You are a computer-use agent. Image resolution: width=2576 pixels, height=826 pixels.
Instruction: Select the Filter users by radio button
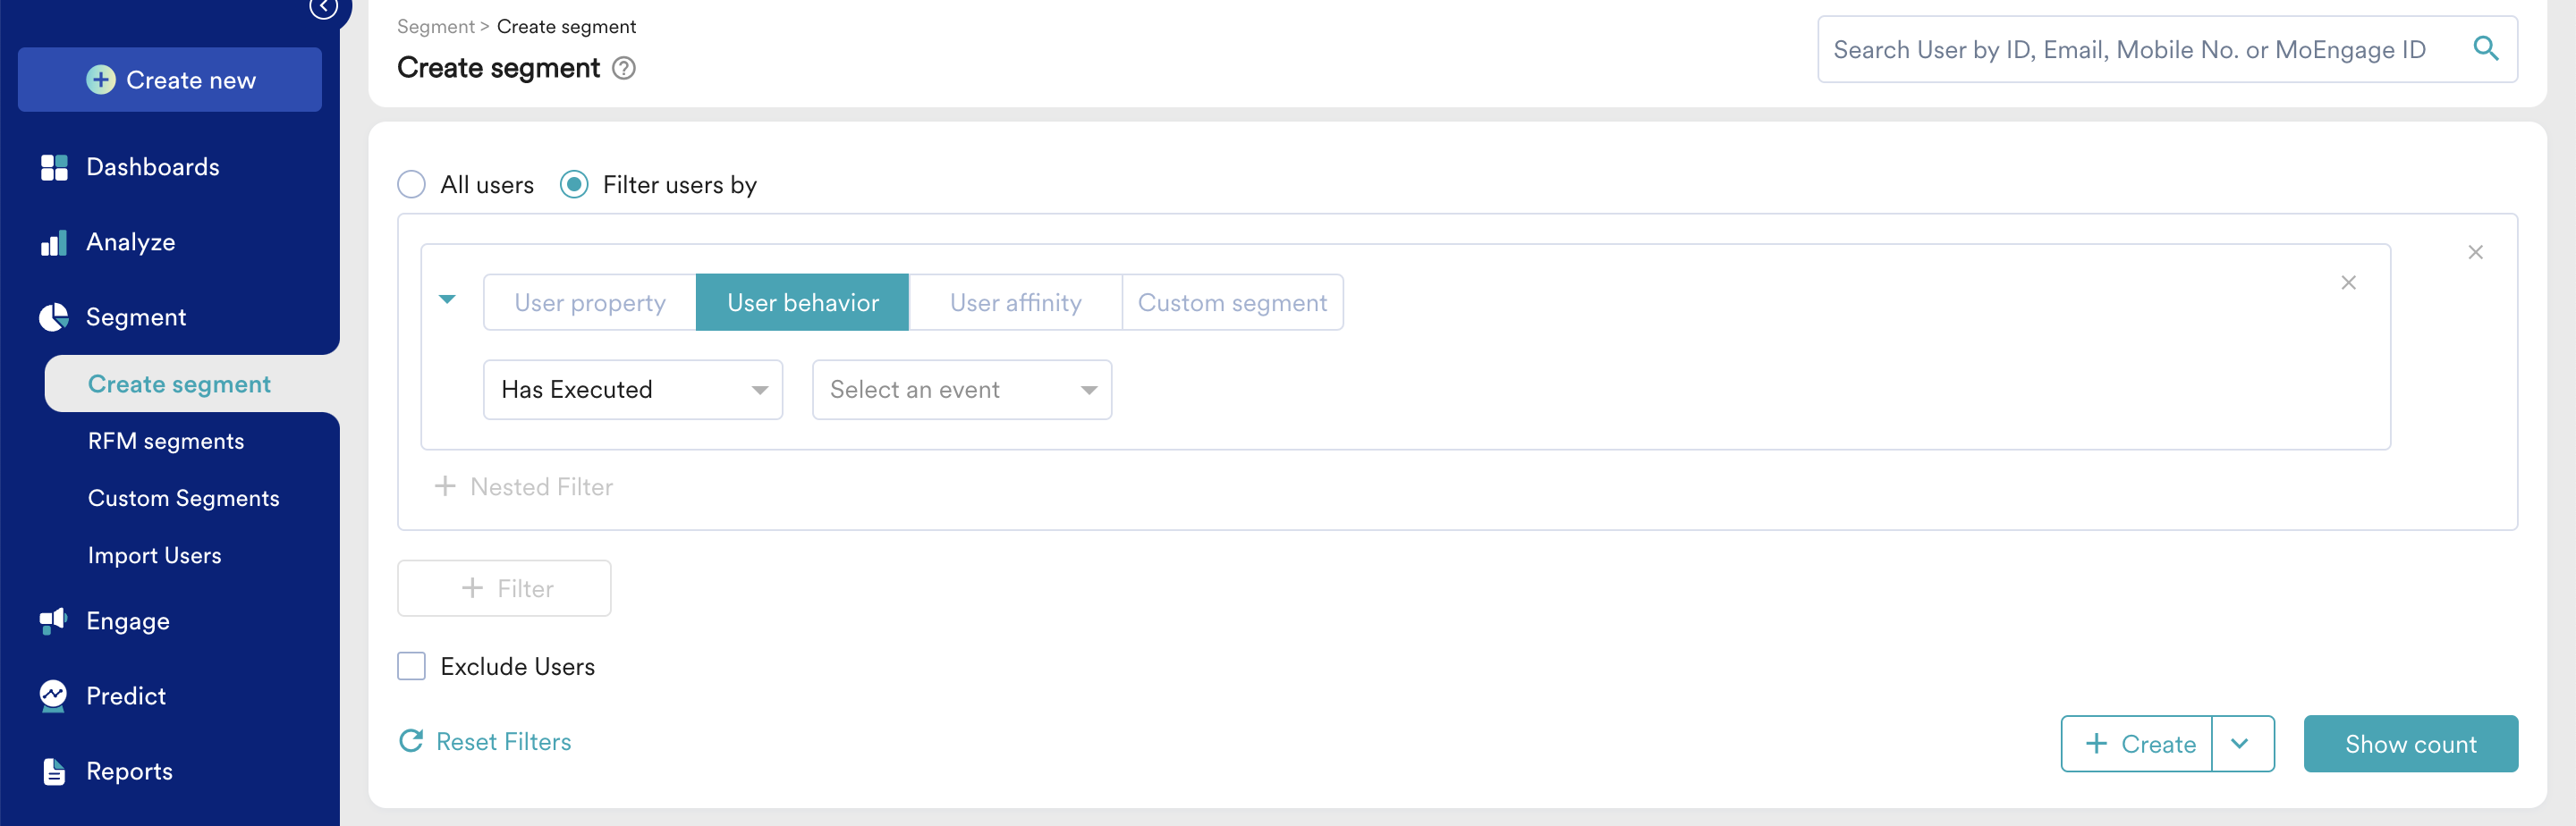tap(574, 184)
